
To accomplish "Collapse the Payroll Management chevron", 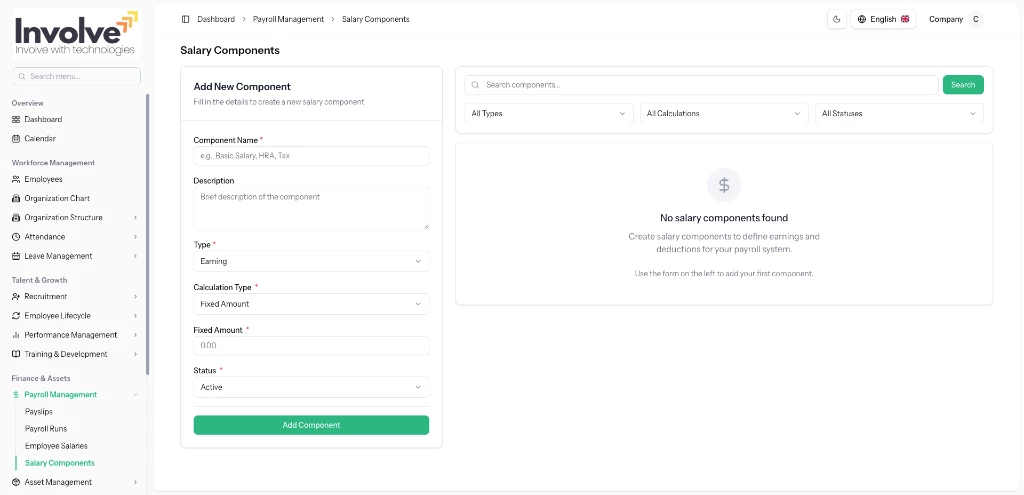I will click(x=135, y=394).
